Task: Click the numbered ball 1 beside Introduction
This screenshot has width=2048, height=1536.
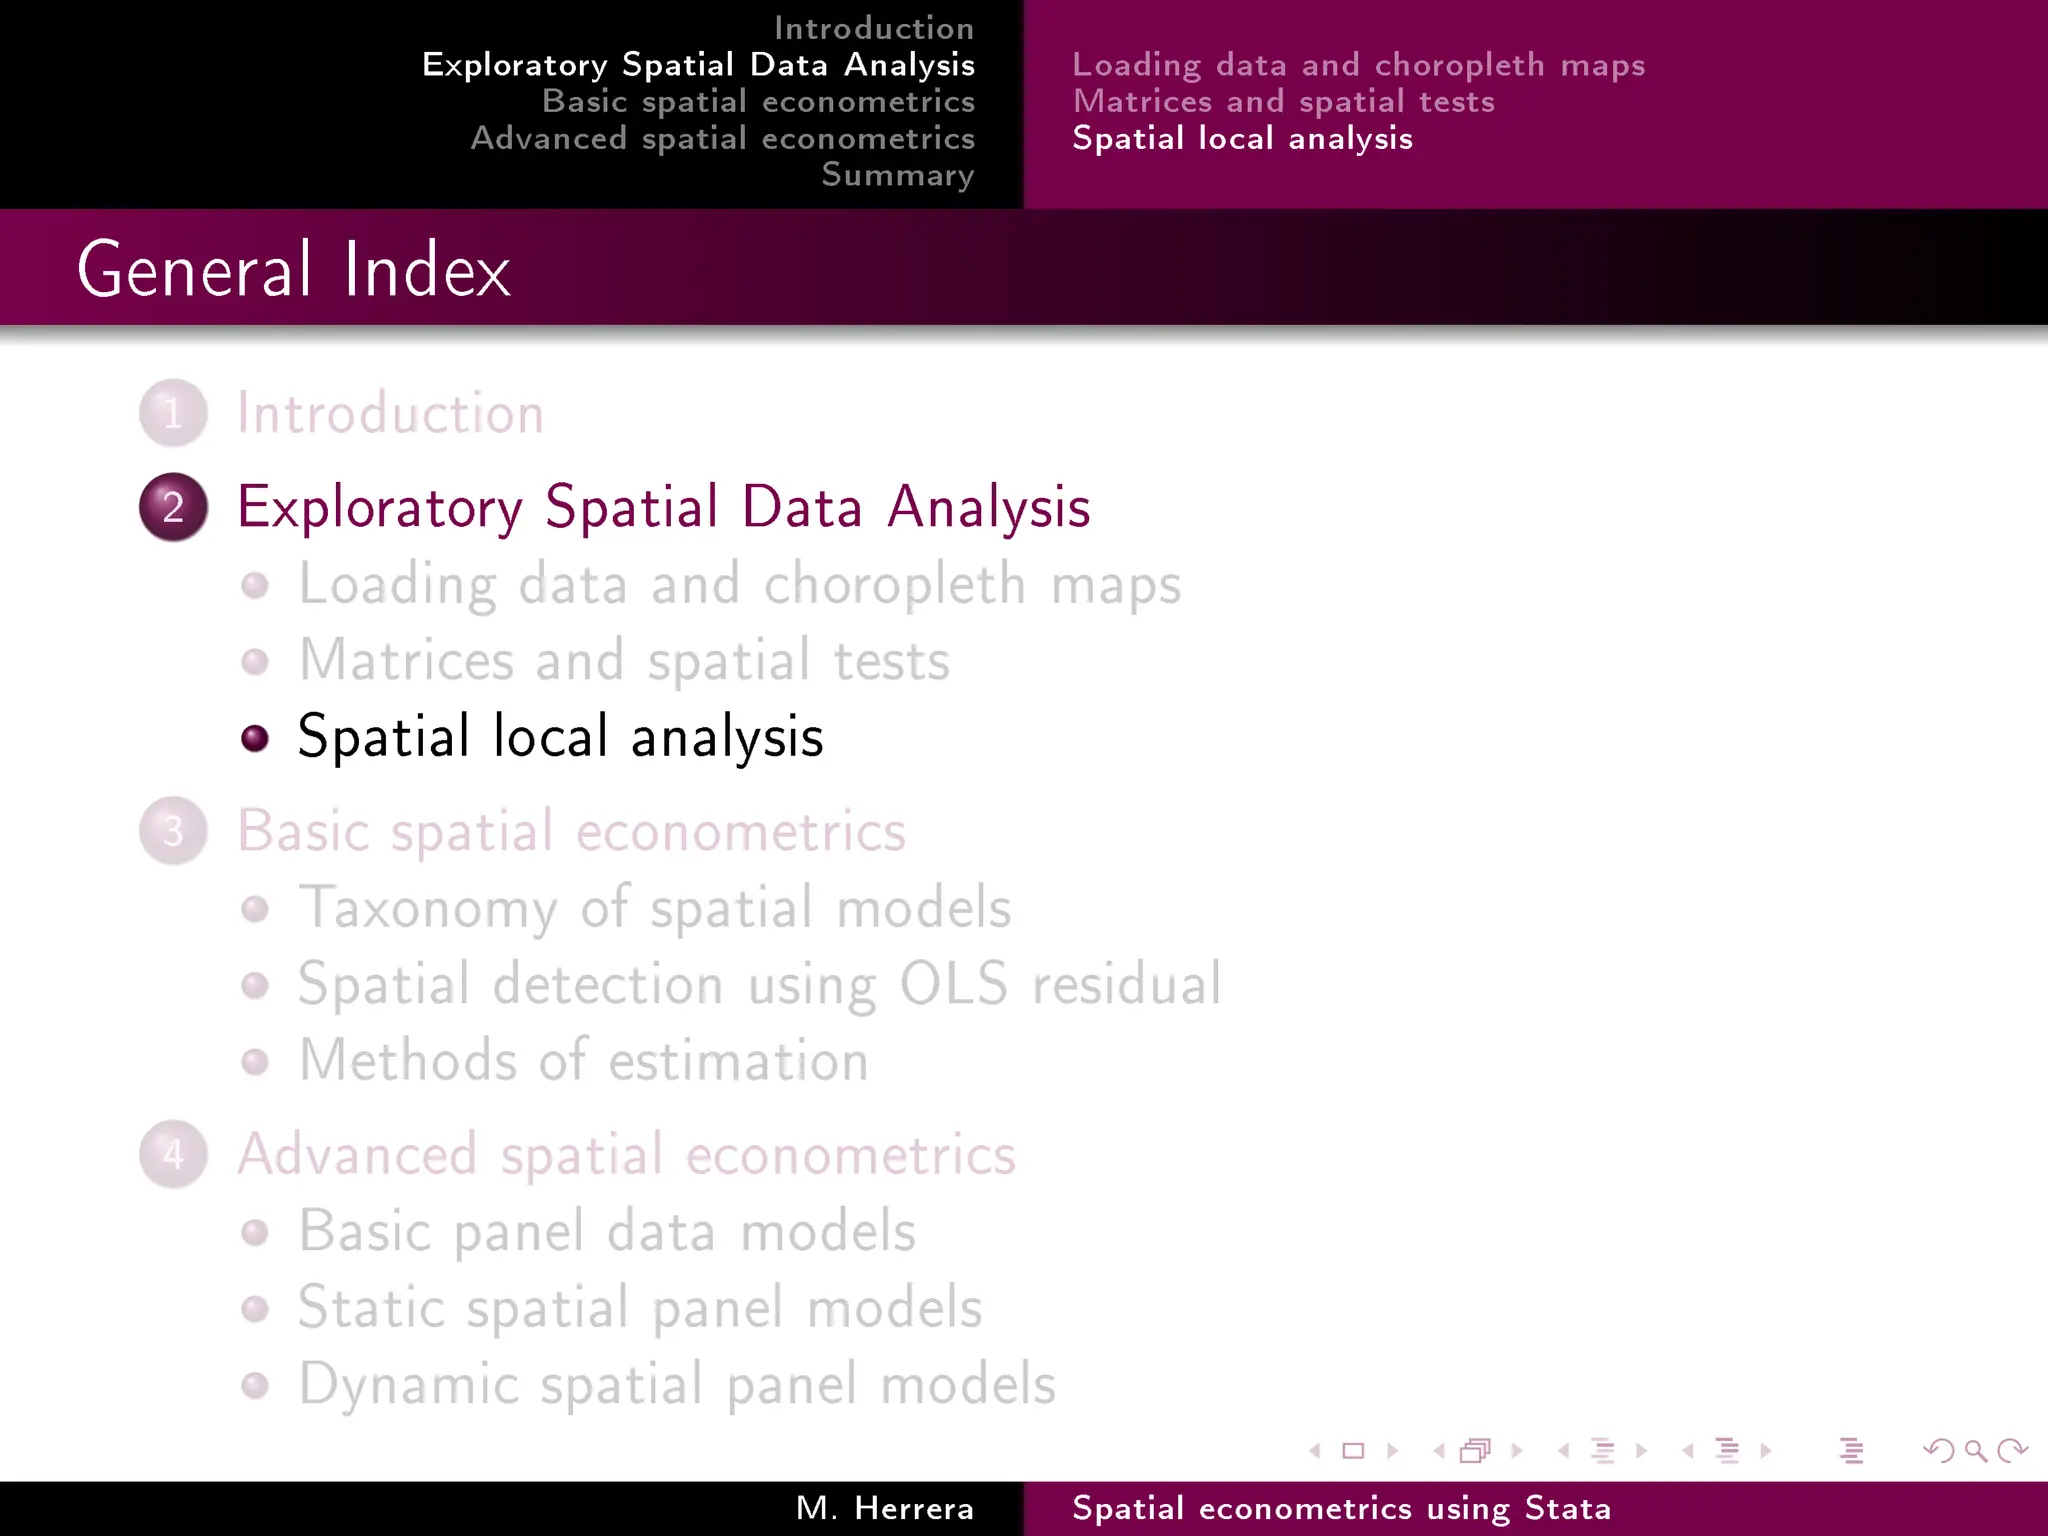Action: (x=173, y=413)
